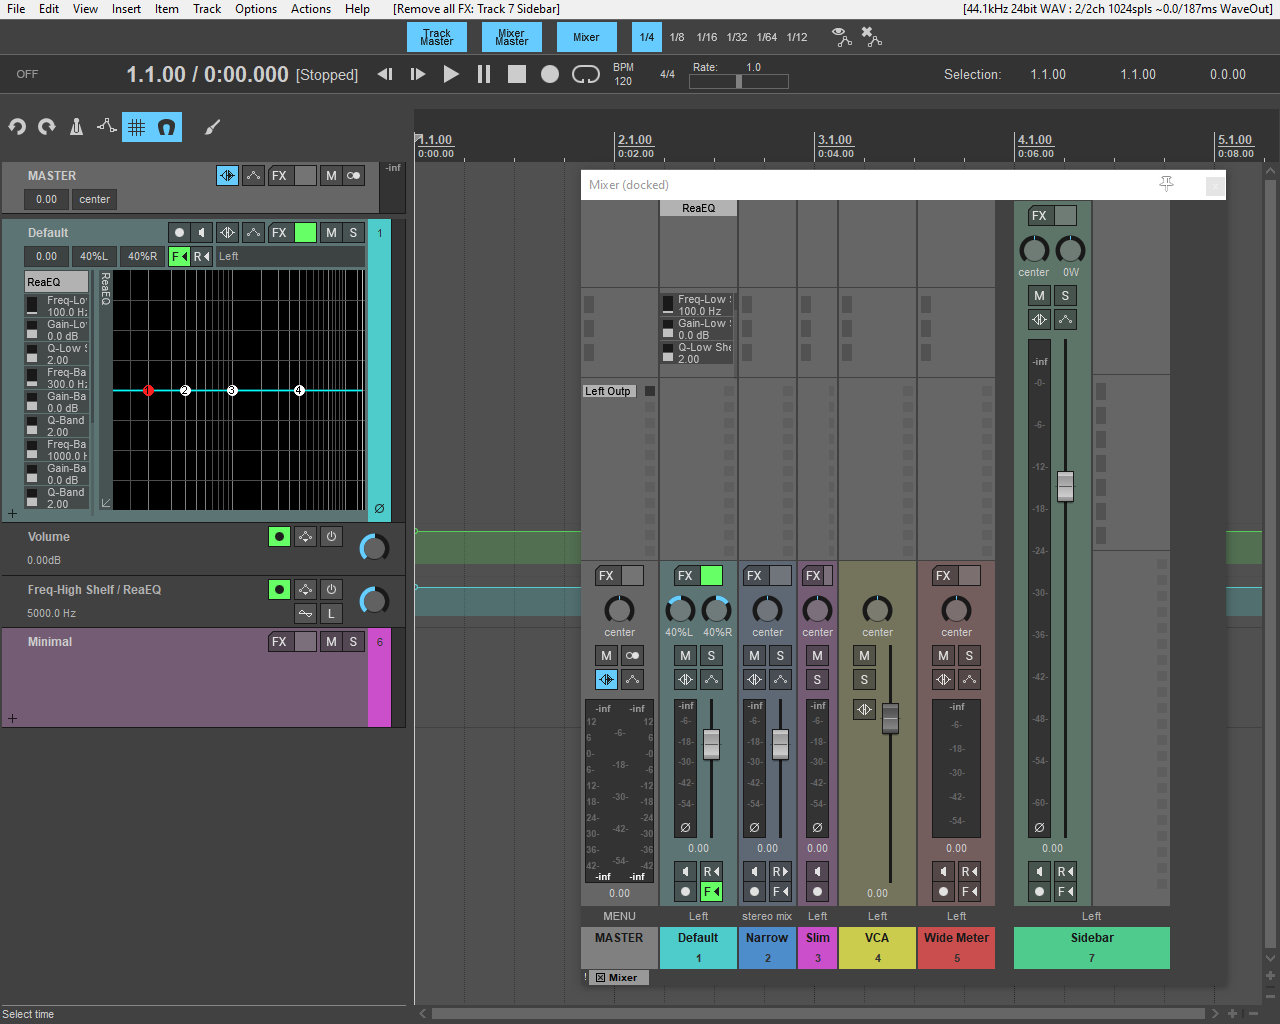Viewport: 1280px width, 1024px height.
Task: Toggle the snap magnet icon
Action: (x=167, y=127)
